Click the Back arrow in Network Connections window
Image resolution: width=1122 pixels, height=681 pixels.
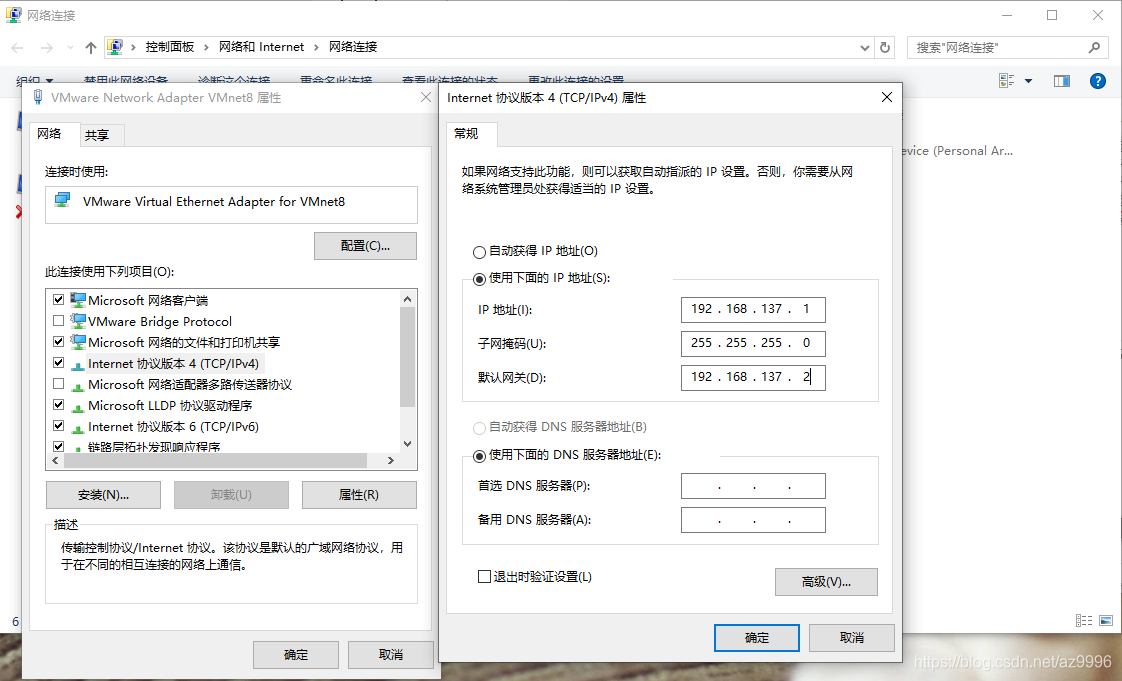18,48
